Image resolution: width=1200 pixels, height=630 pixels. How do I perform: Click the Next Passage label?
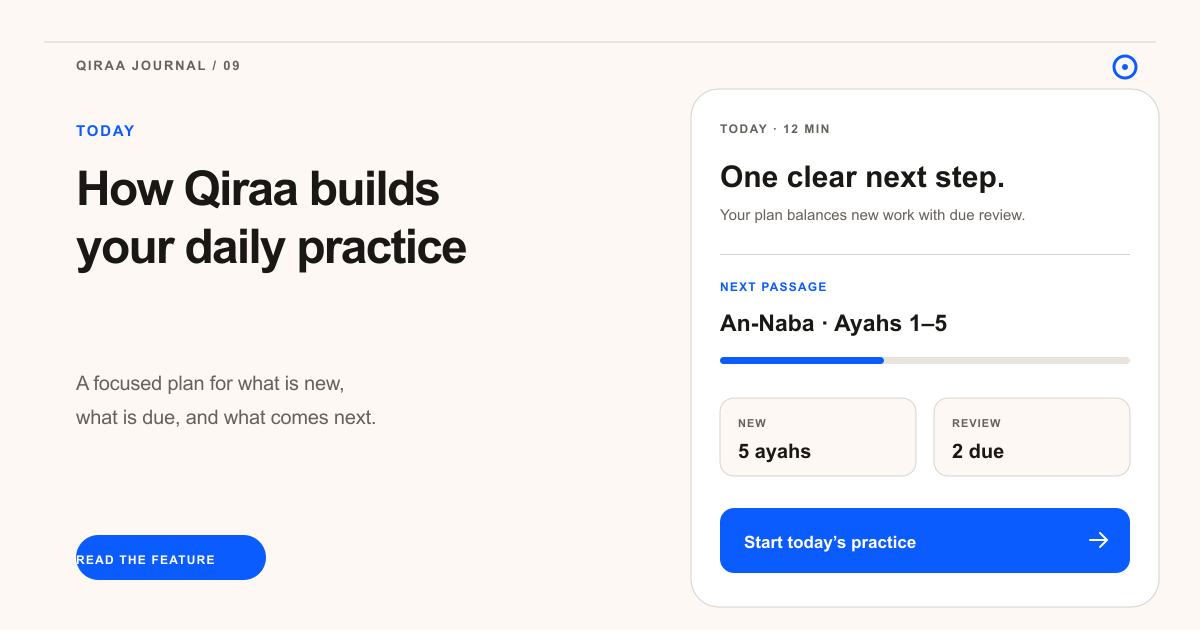point(773,287)
